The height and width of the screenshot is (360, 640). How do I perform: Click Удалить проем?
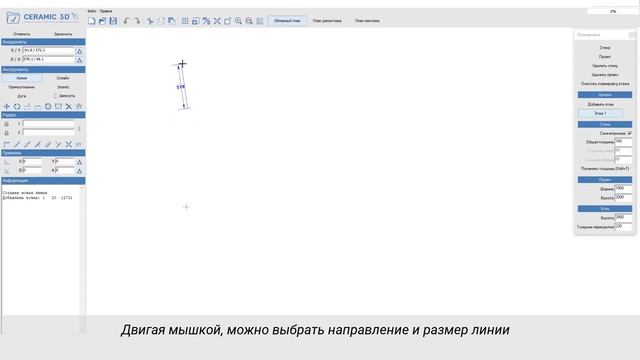tap(605, 75)
